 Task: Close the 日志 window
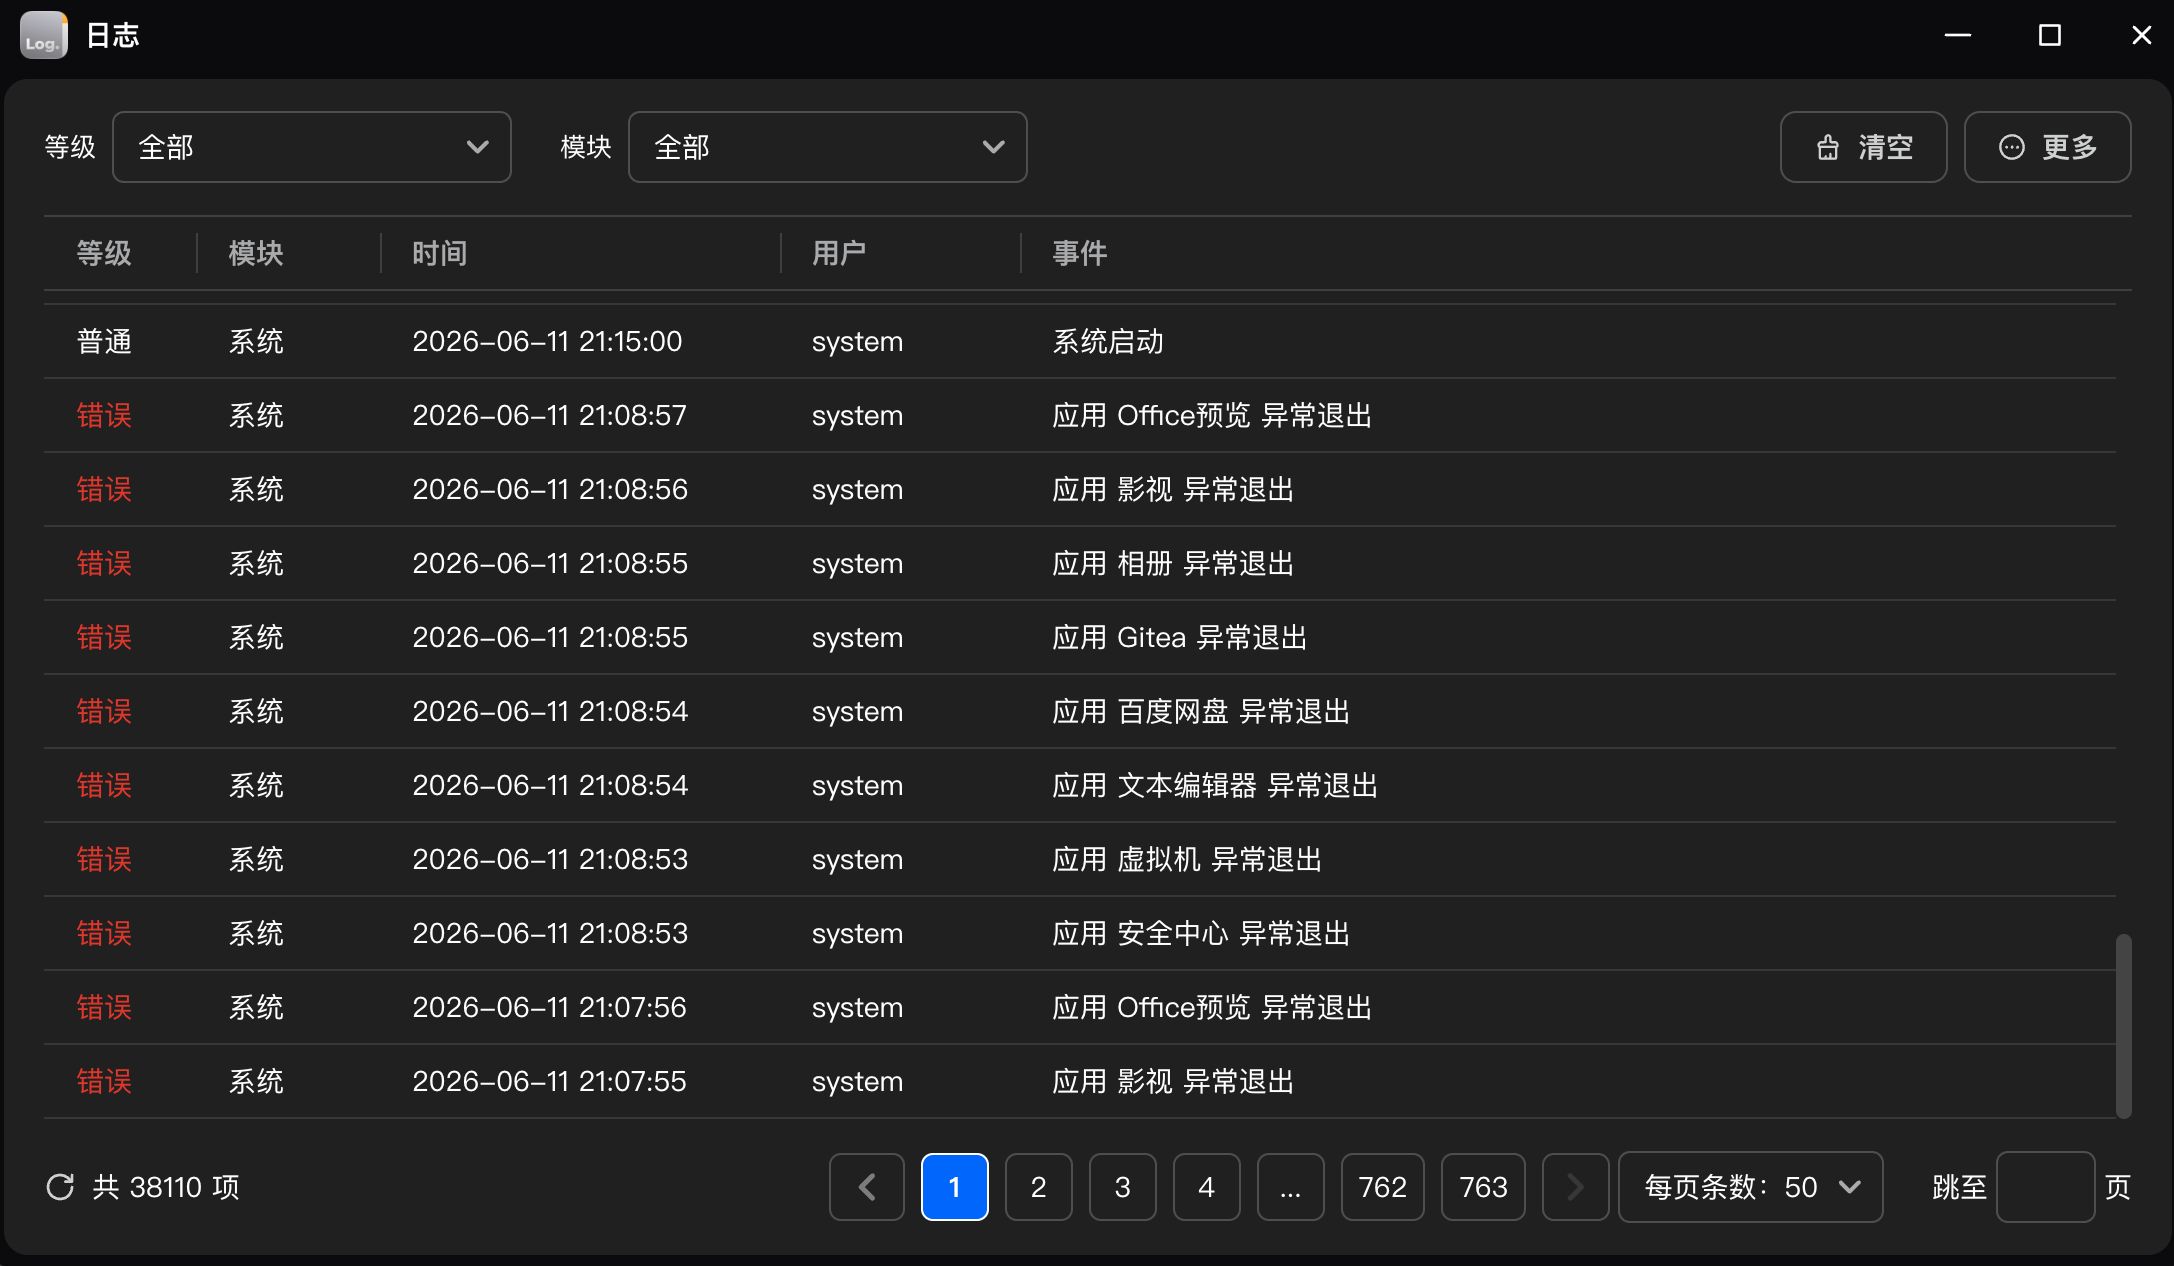pyautogui.click(x=2141, y=35)
